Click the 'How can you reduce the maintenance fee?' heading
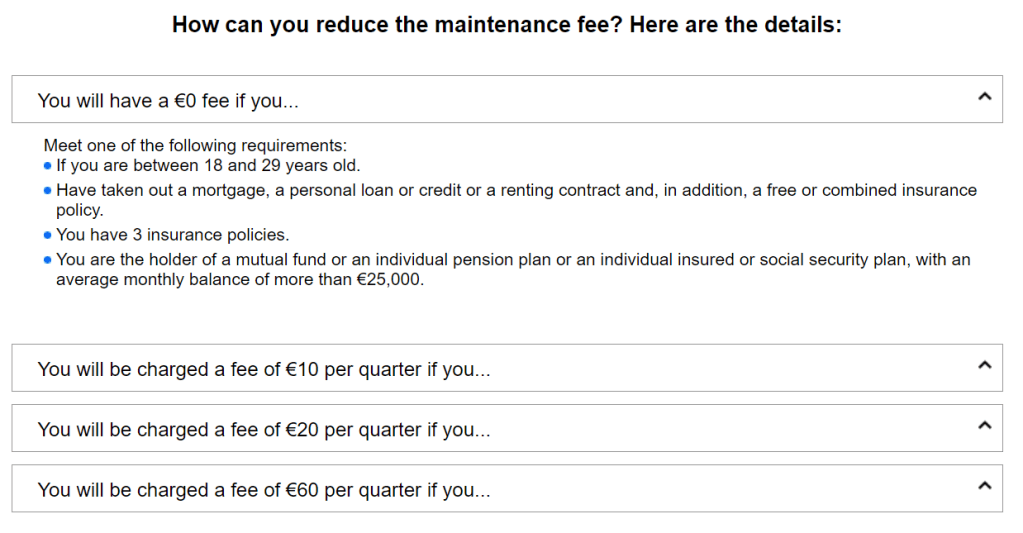Viewport: 1023px width, 533px height. coord(507,25)
